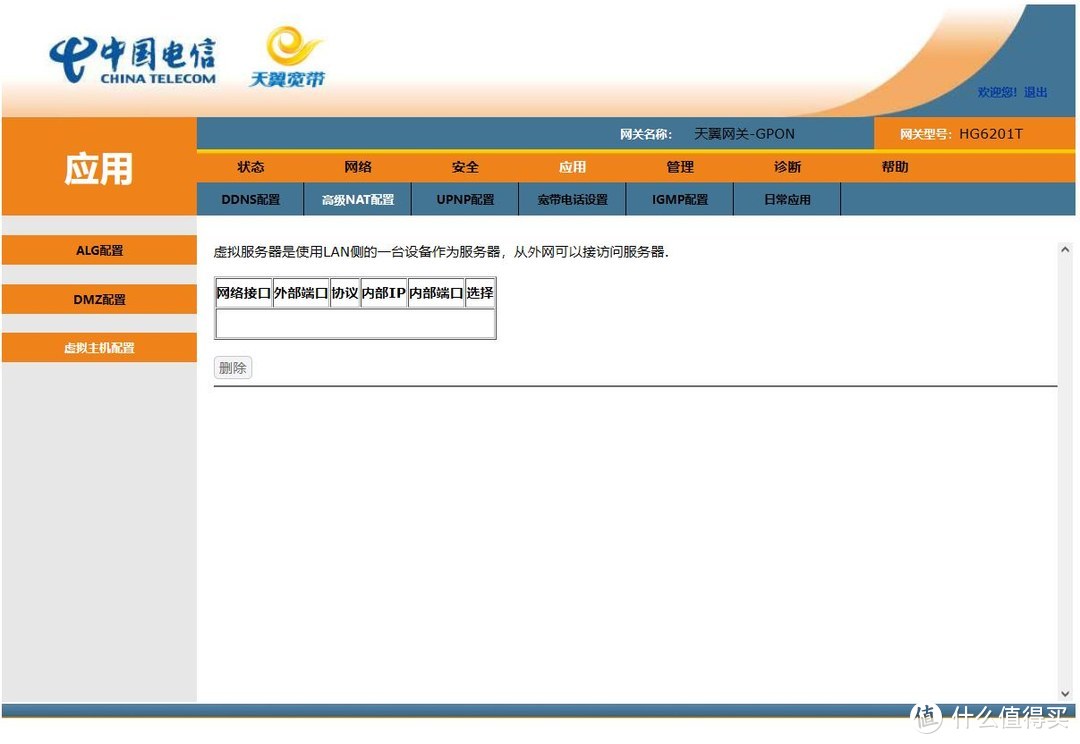This screenshot has width=1080, height=744.
Task: Switch to the 状态 tab
Action: click(250, 167)
